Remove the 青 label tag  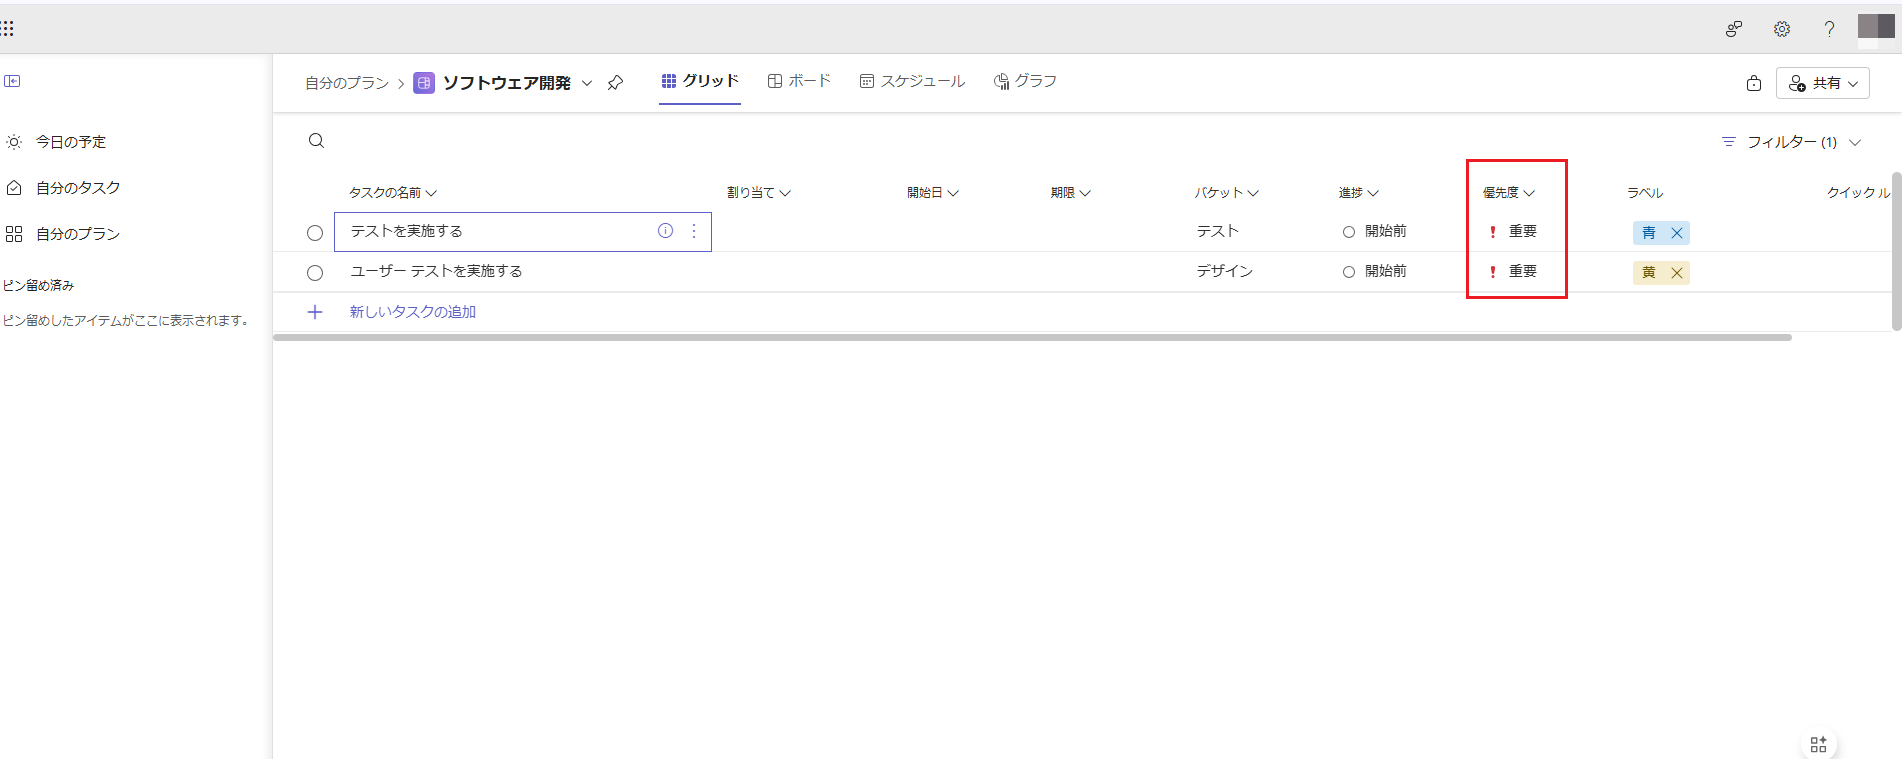point(1677,233)
